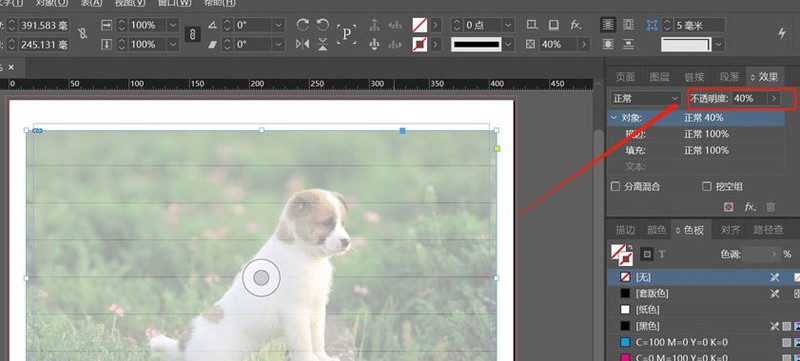
Task: Collapse the 对象 row in Effects panel
Action: (614, 118)
